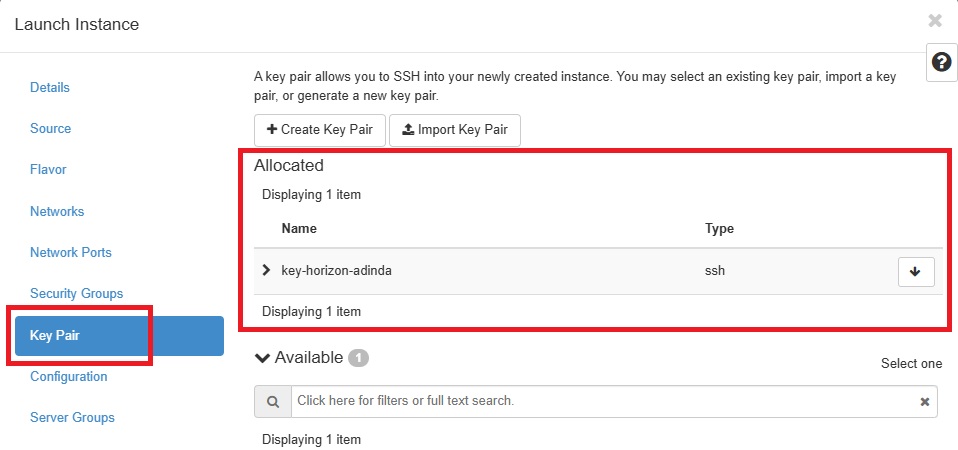958x450 pixels.
Task: Open the help question mark icon
Action: (941, 62)
